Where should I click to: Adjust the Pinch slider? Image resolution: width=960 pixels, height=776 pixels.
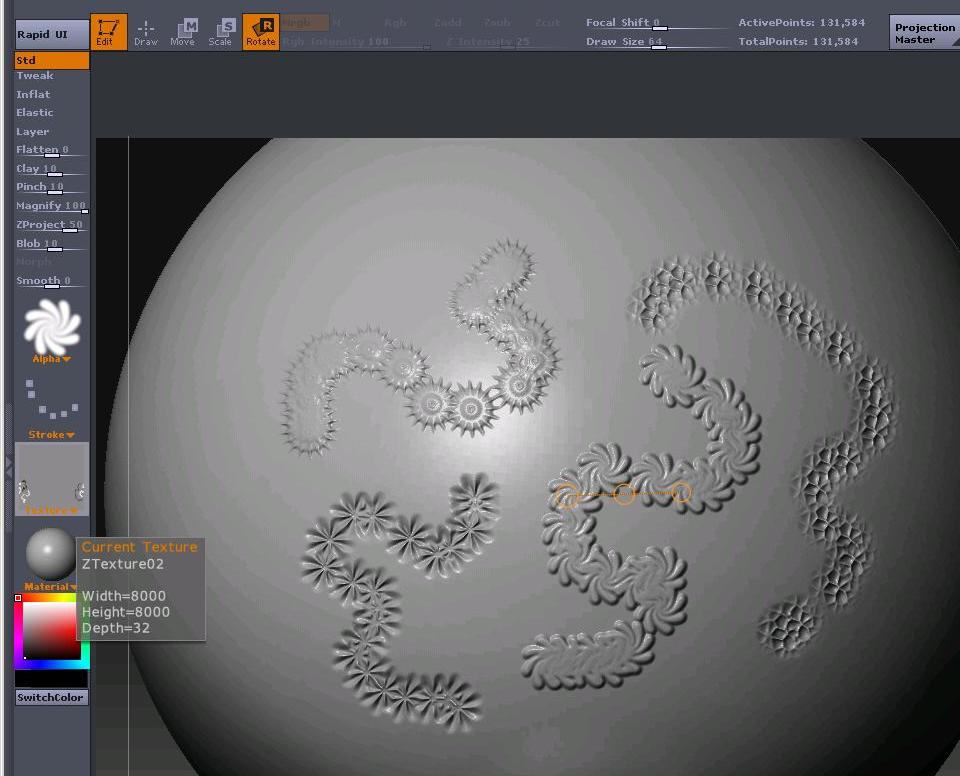51,187
